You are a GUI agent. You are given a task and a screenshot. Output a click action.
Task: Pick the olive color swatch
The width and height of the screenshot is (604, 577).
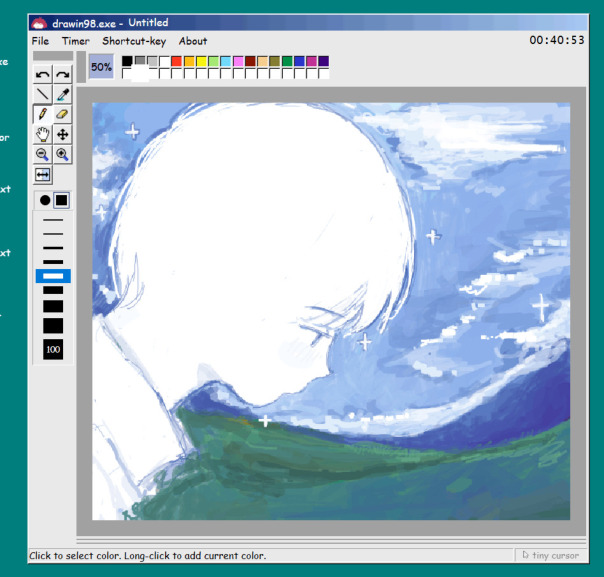click(x=275, y=61)
